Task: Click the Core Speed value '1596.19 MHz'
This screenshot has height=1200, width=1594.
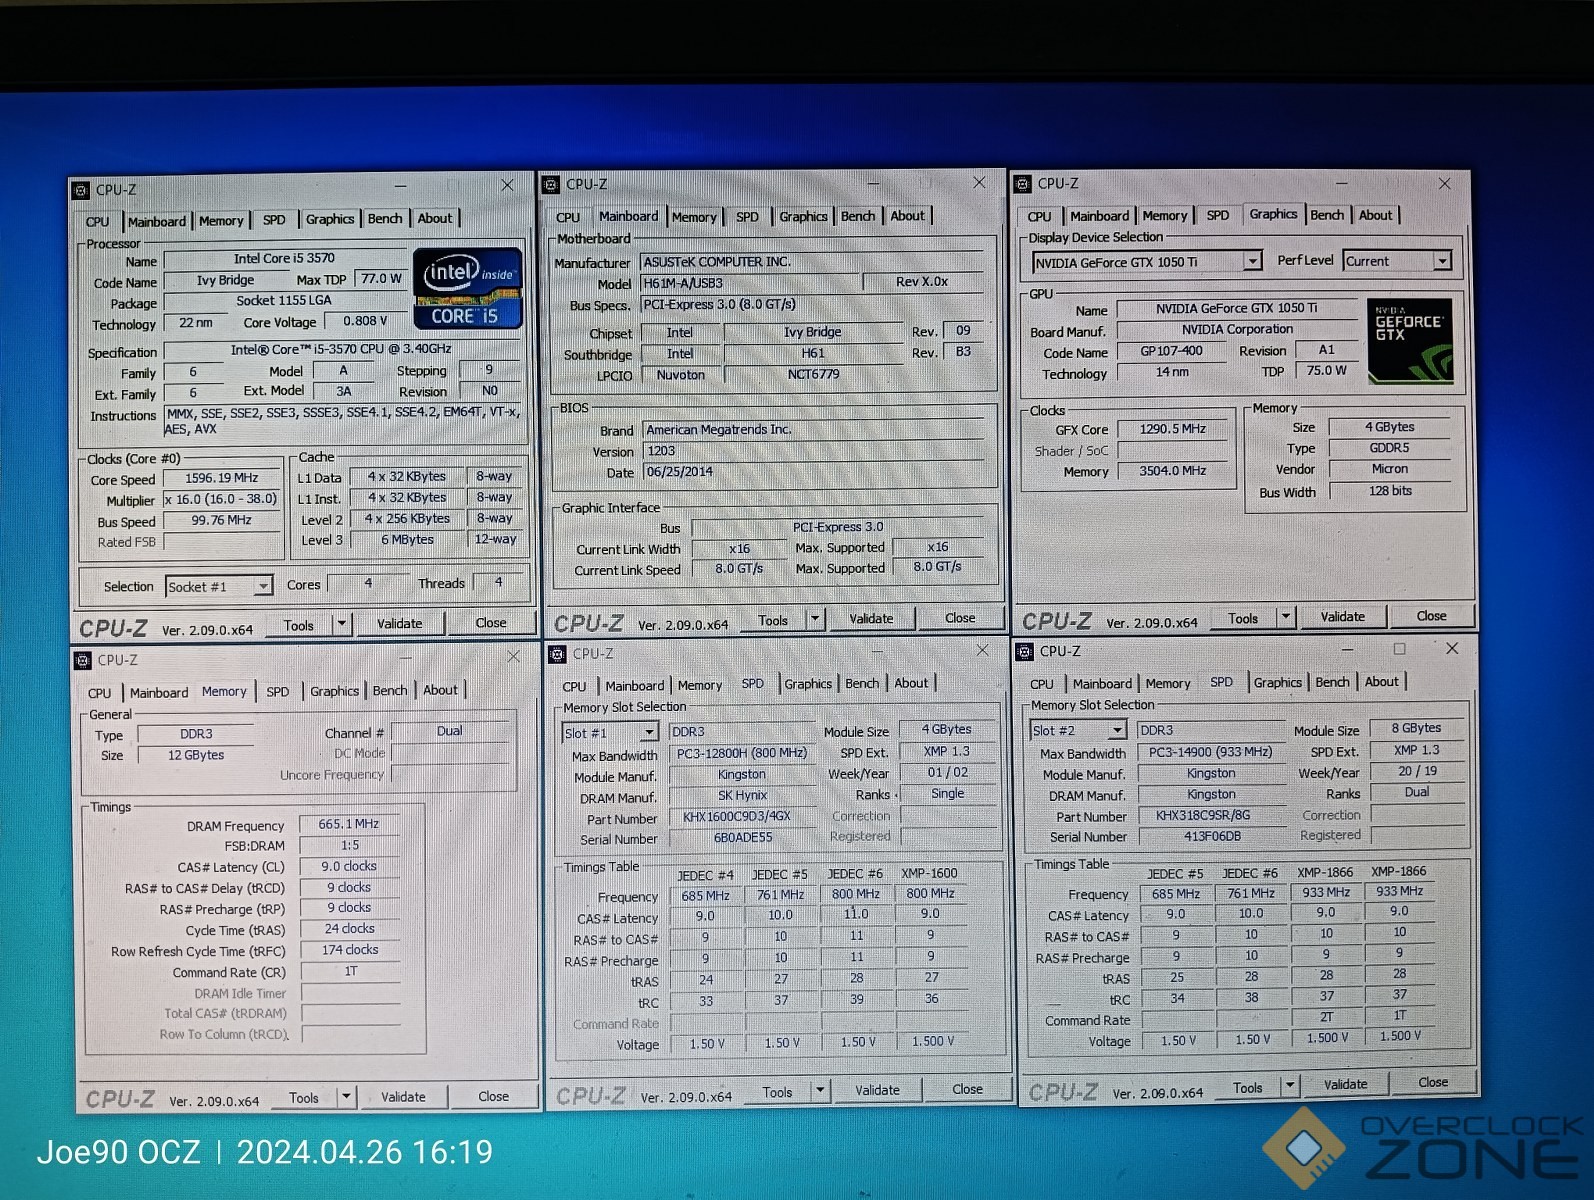Action: pyautogui.click(x=222, y=479)
